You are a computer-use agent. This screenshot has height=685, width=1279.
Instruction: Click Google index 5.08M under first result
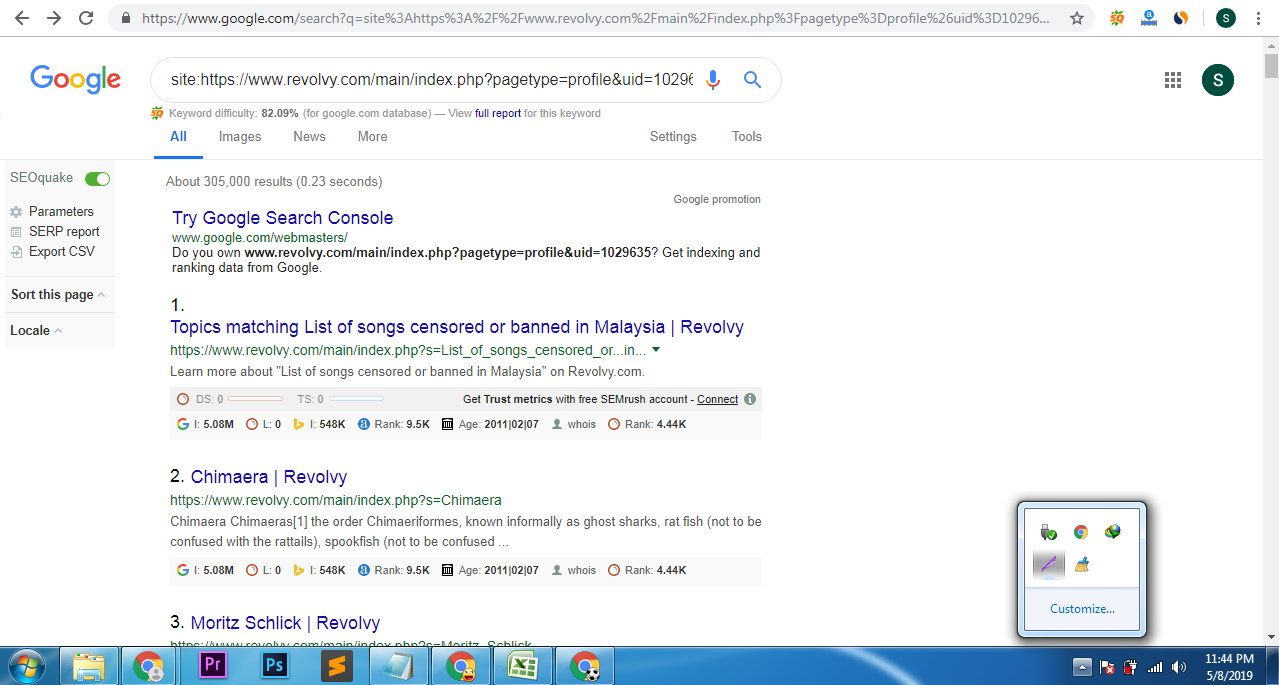click(x=205, y=425)
